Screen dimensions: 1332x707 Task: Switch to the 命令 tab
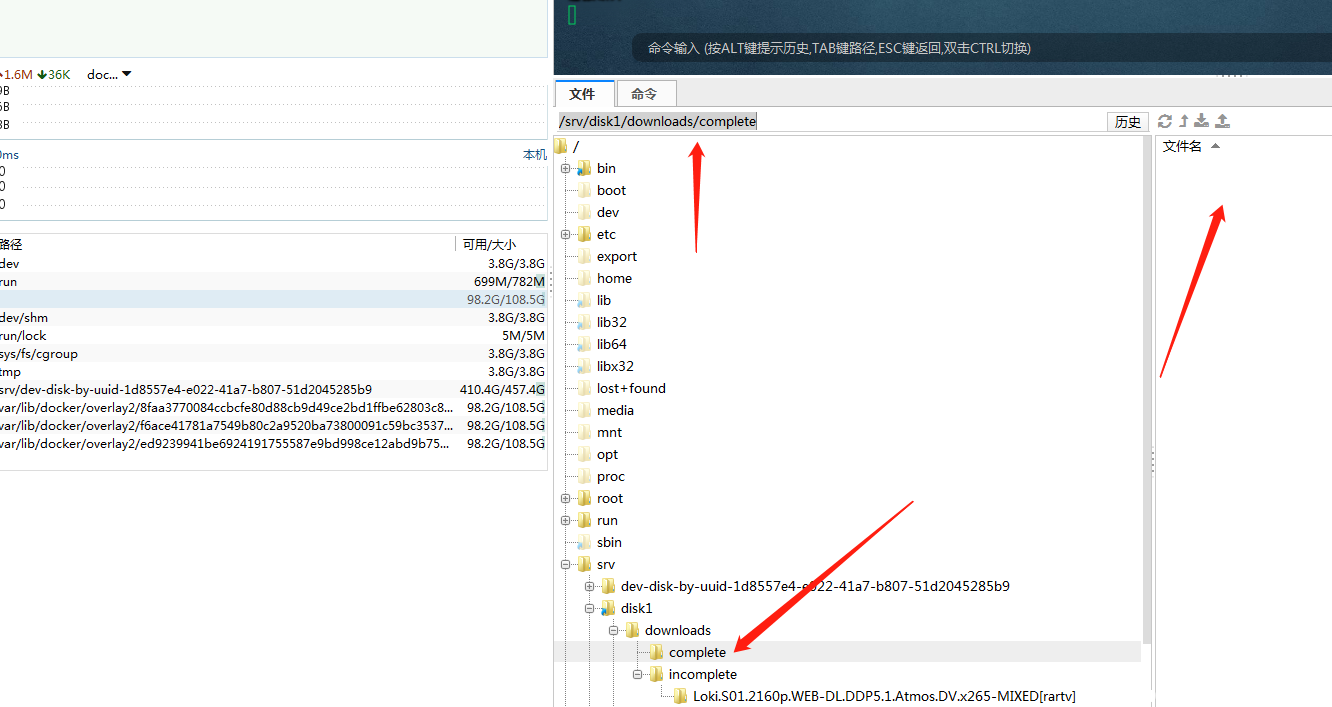pos(644,94)
